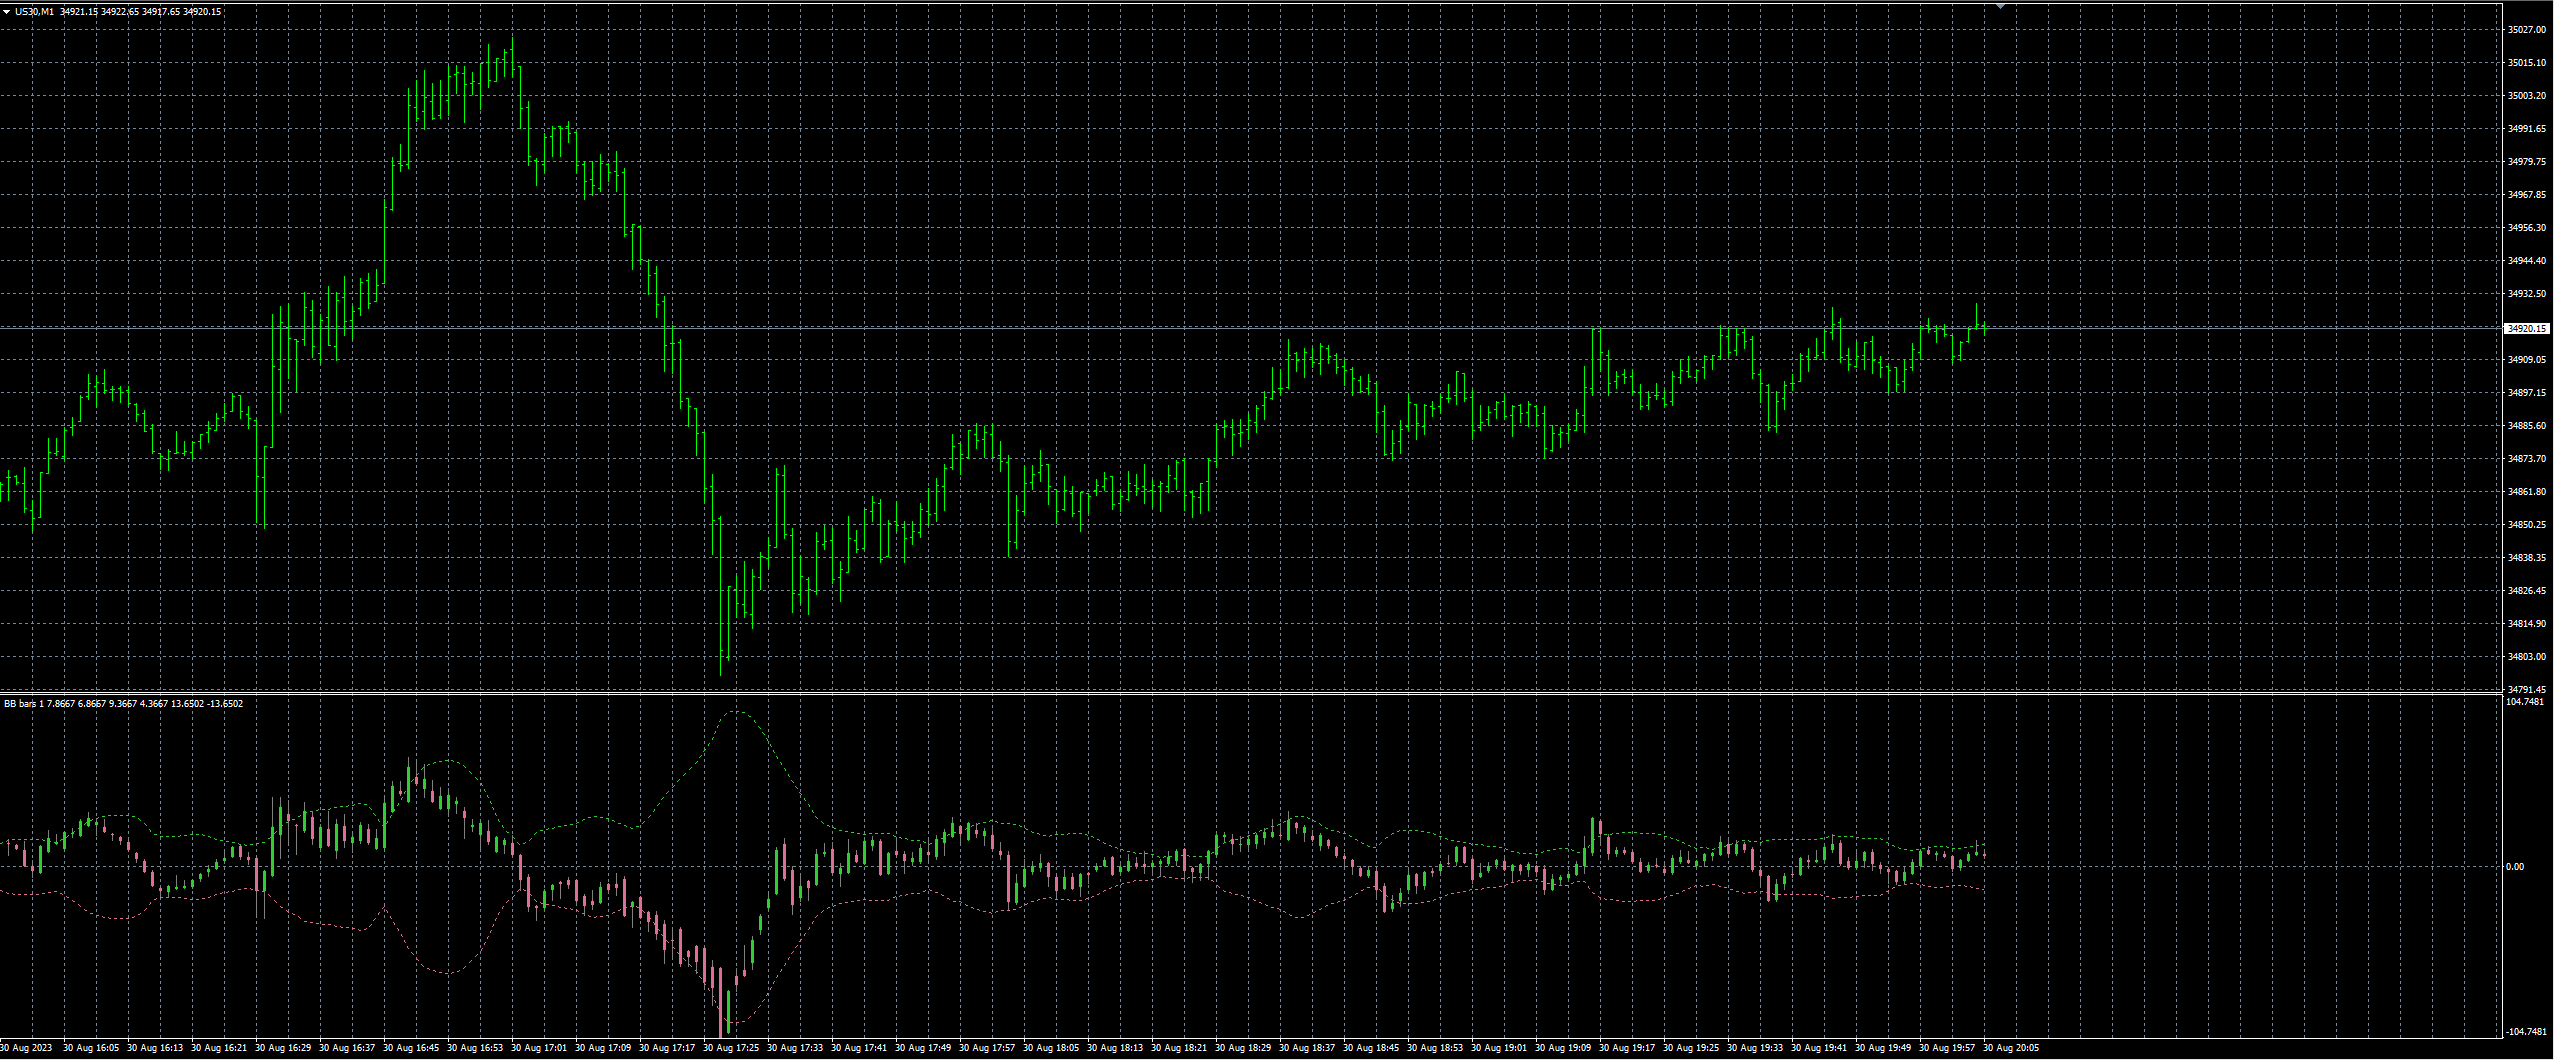This screenshot has height=1061, width=2555.
Task: Click time label 30 Aug 19:41
Action: coord(1819,1049)
